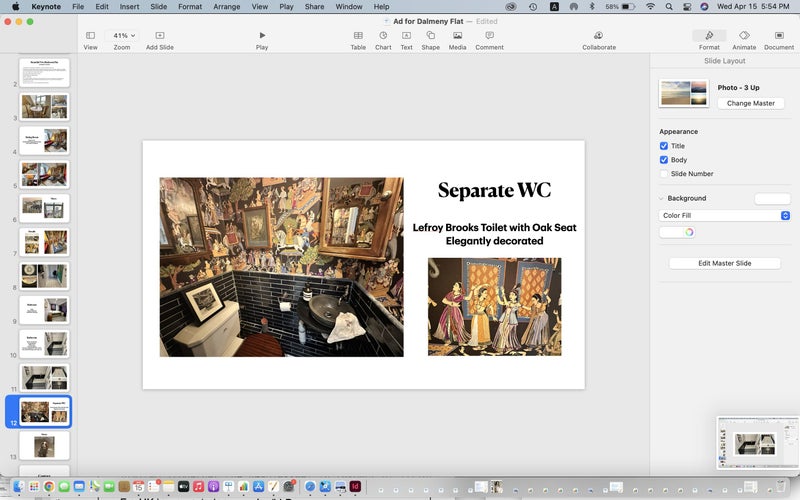
Task: Open the Chart toolbar icon
Action: click(x=383, y=36)
